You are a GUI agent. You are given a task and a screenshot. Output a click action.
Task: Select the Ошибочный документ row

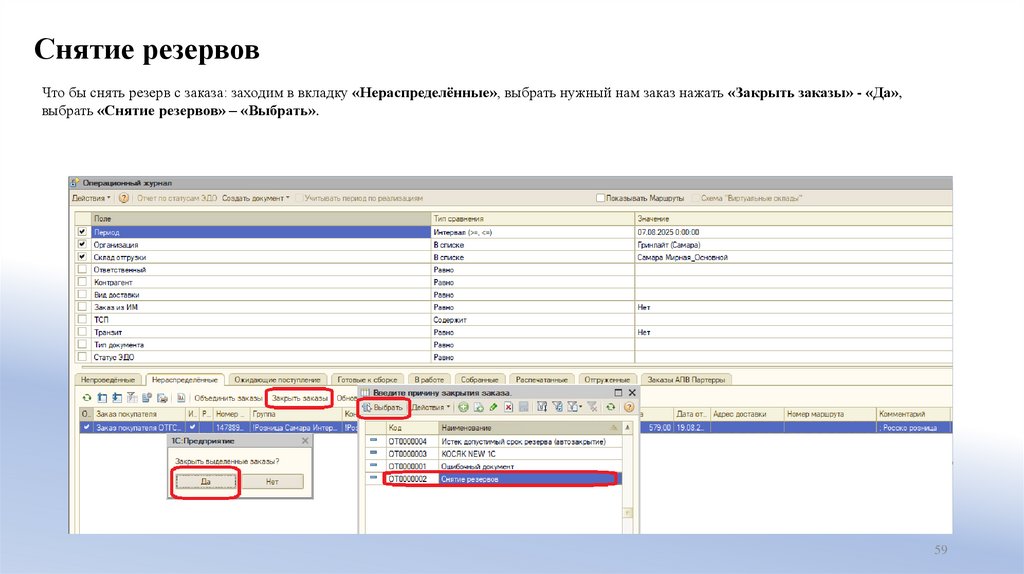(x=493, y=466)
